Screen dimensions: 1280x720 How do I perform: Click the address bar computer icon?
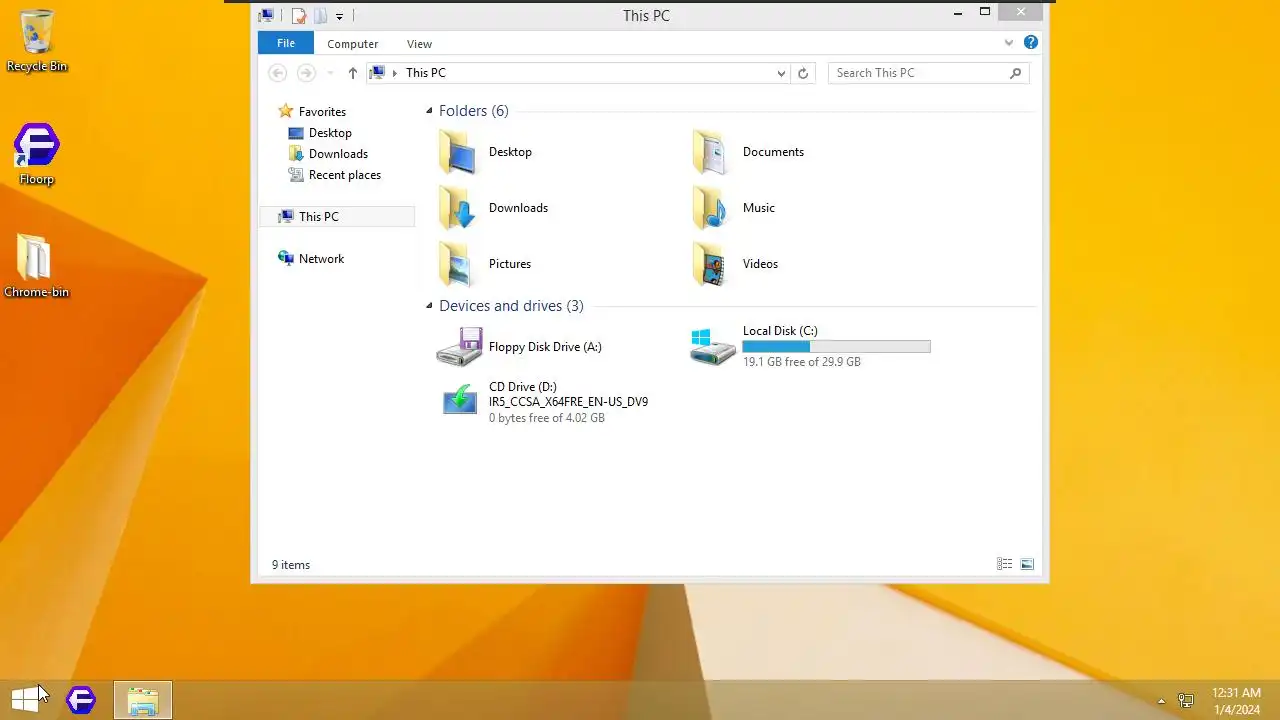tap(377, 73)
